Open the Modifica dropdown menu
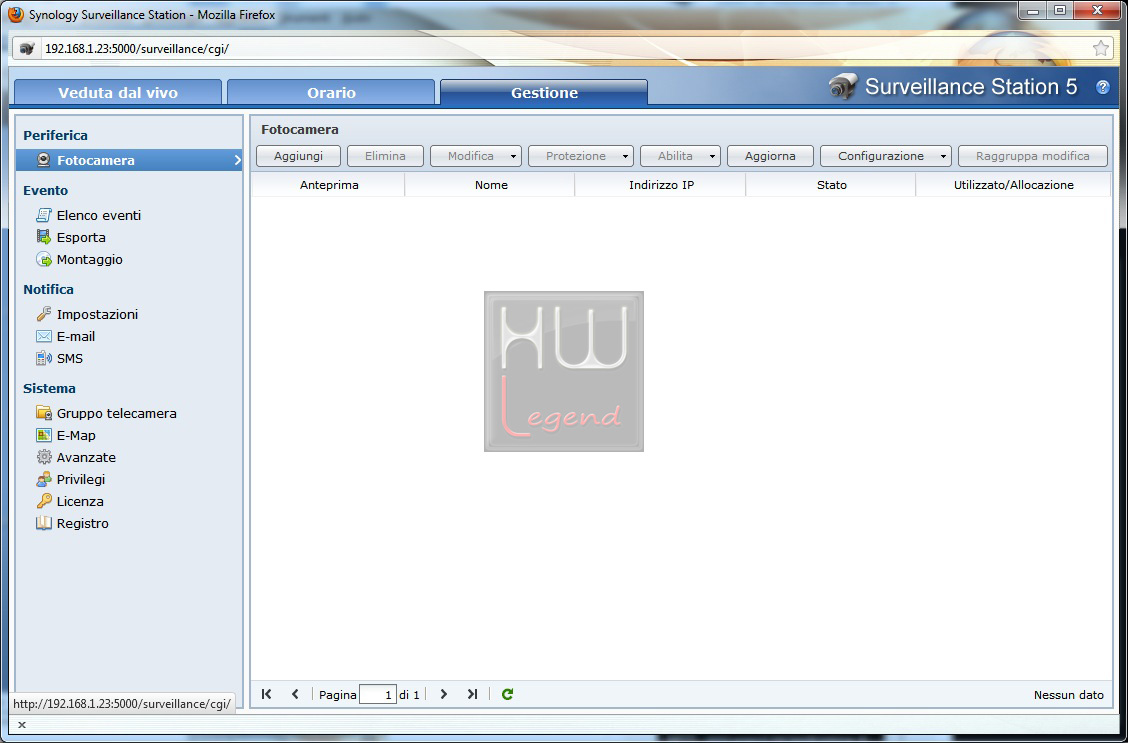The height and width of the screenshot is (743, 1128). point(476,156)
